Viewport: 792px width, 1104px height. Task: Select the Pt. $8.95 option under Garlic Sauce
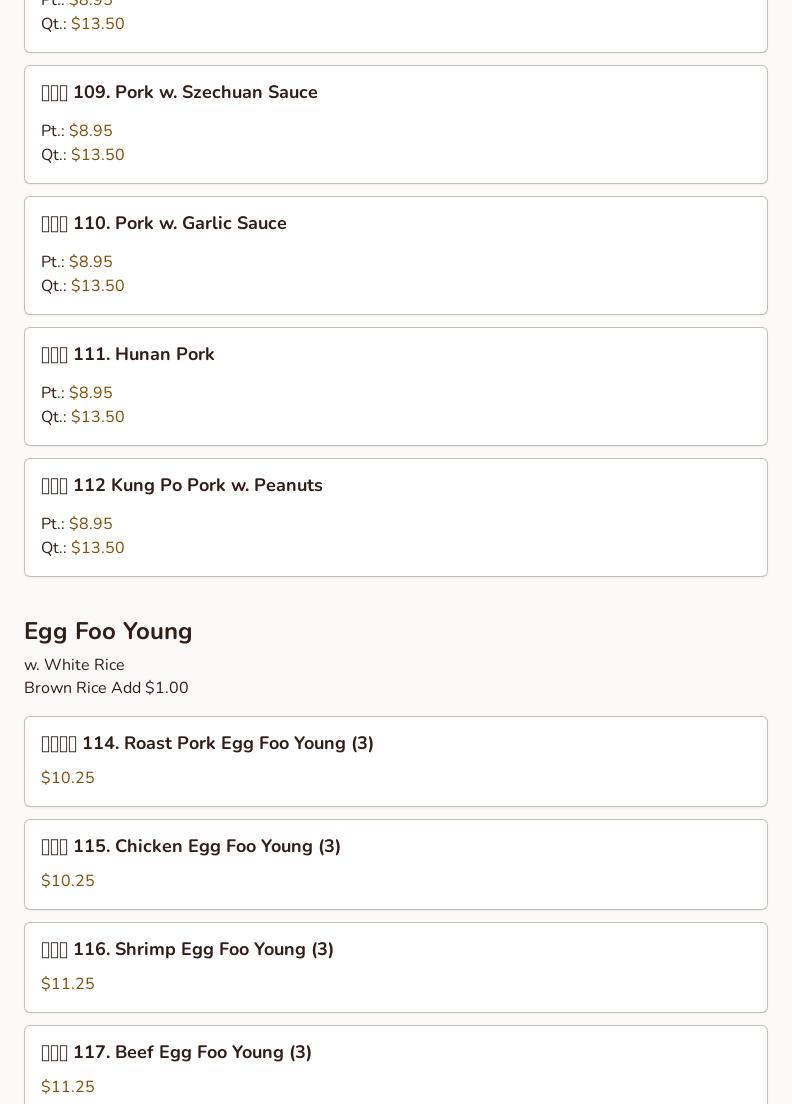(90, 262)
